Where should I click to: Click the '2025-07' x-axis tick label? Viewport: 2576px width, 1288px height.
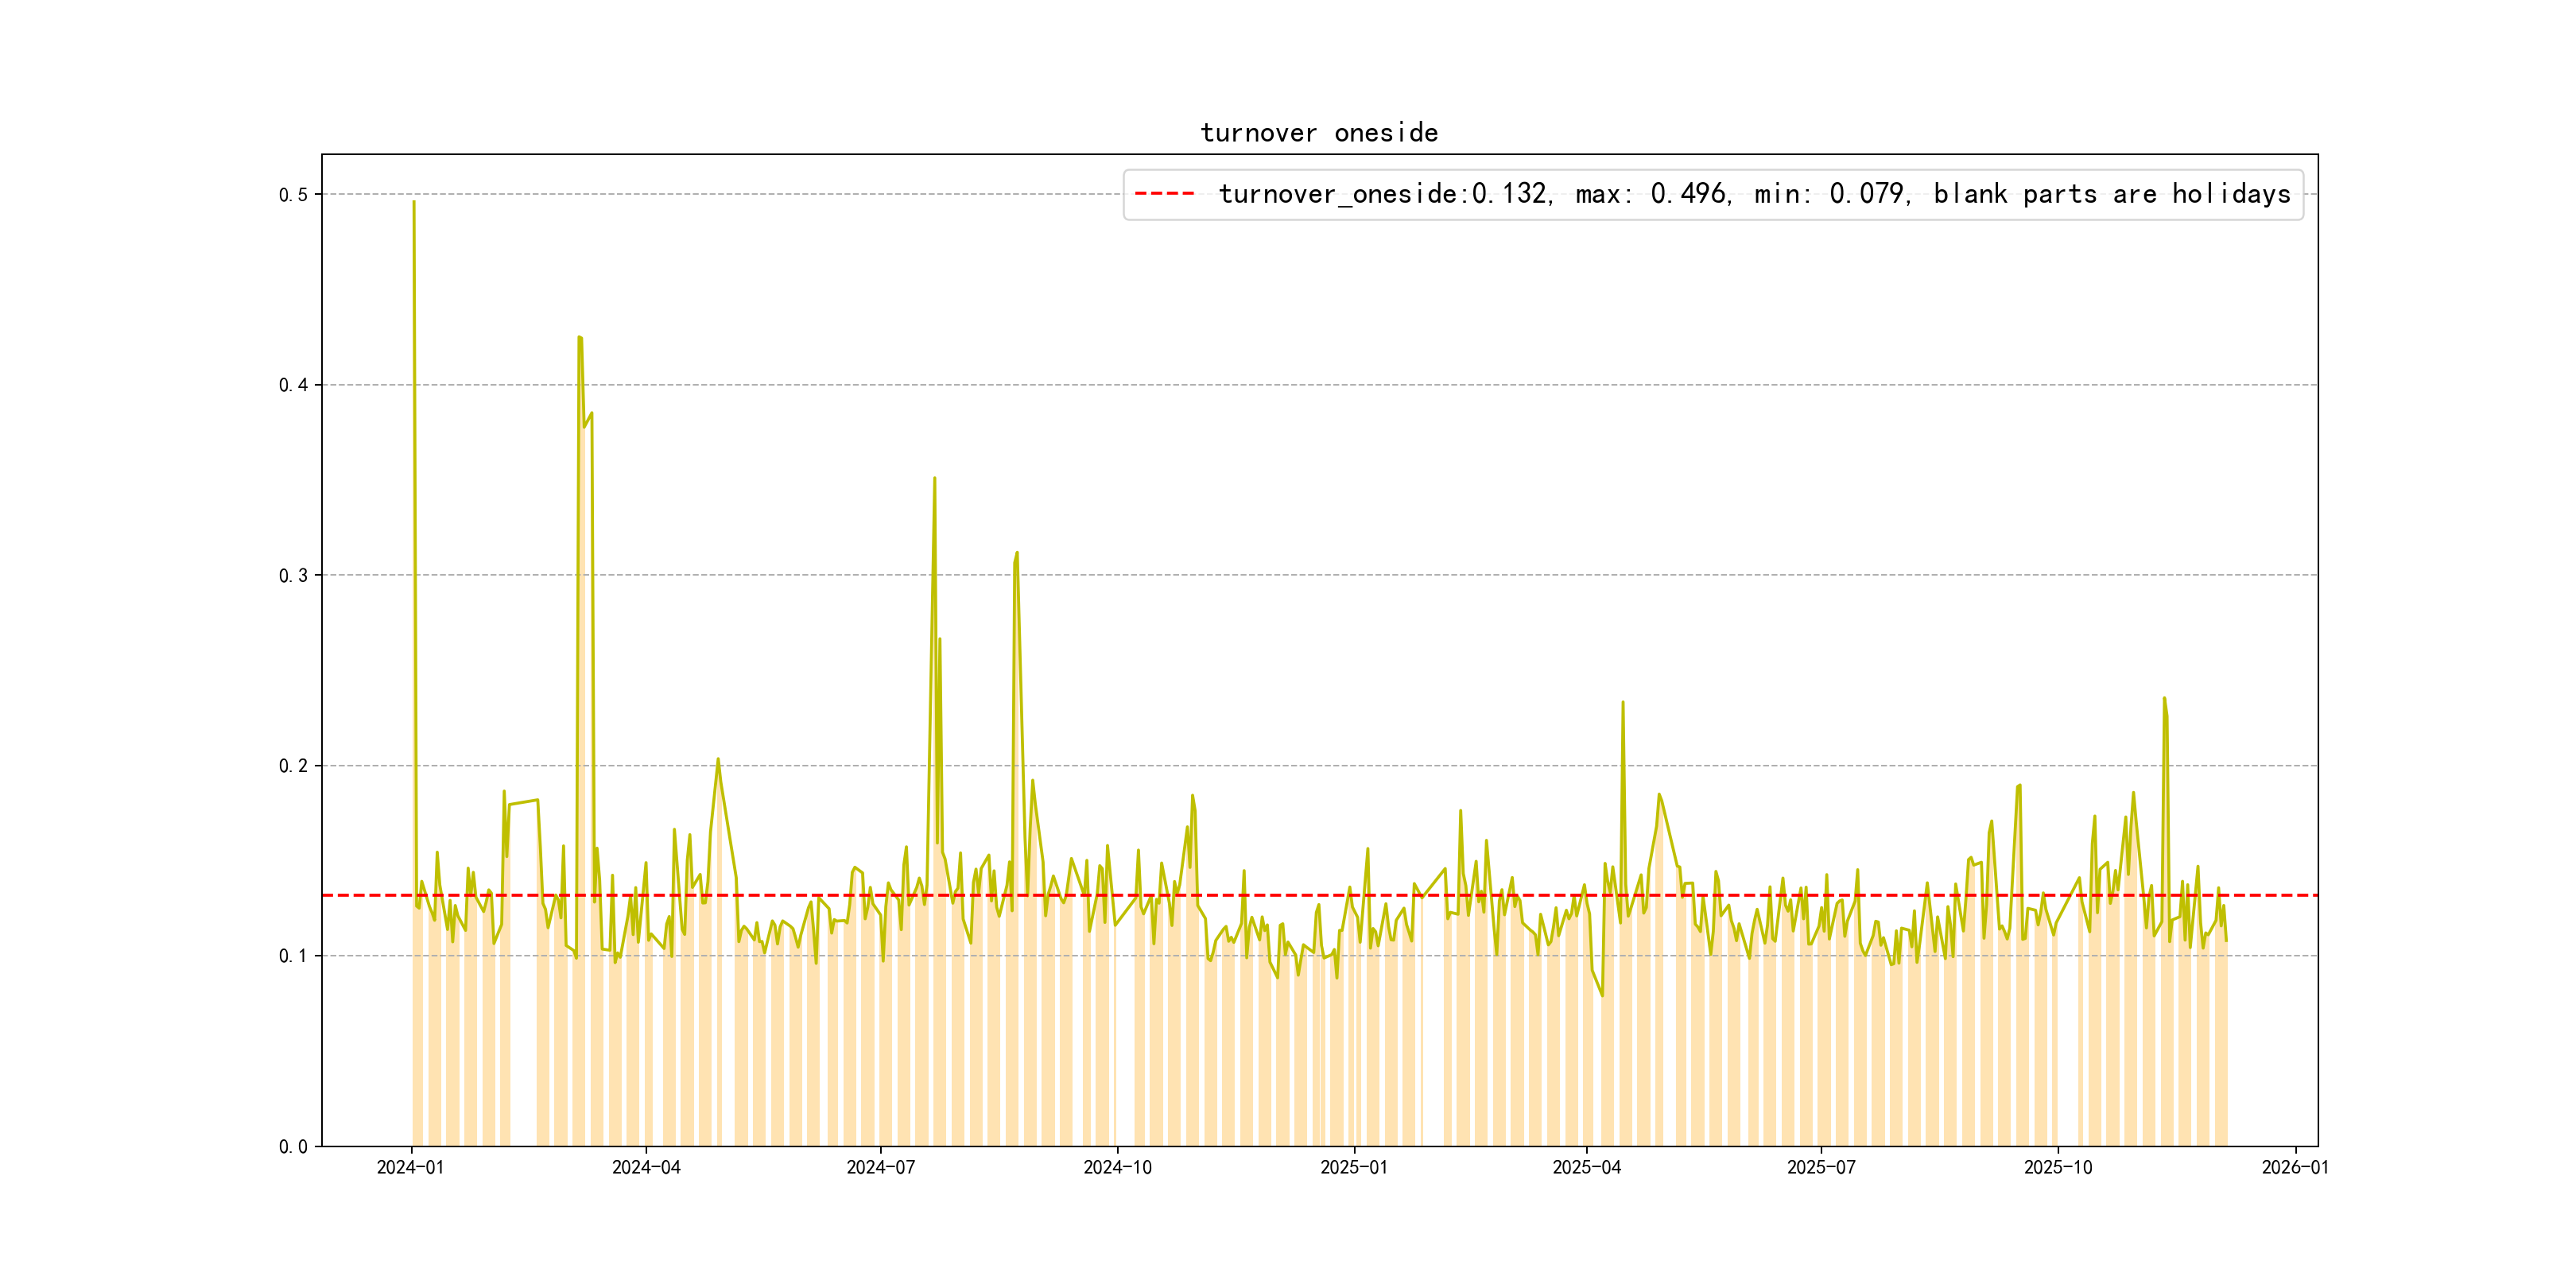[1821, 1167]
